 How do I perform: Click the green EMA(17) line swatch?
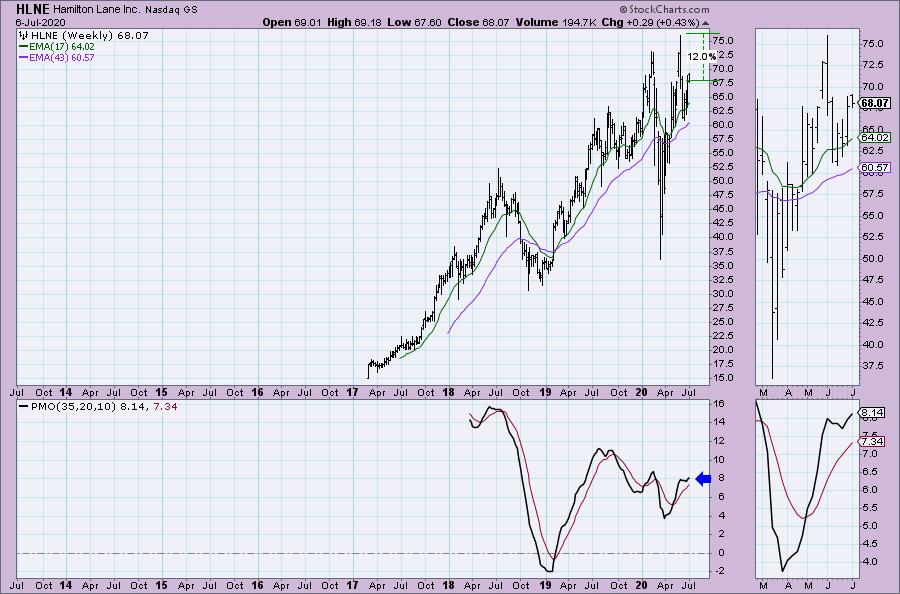coord(24,46)
